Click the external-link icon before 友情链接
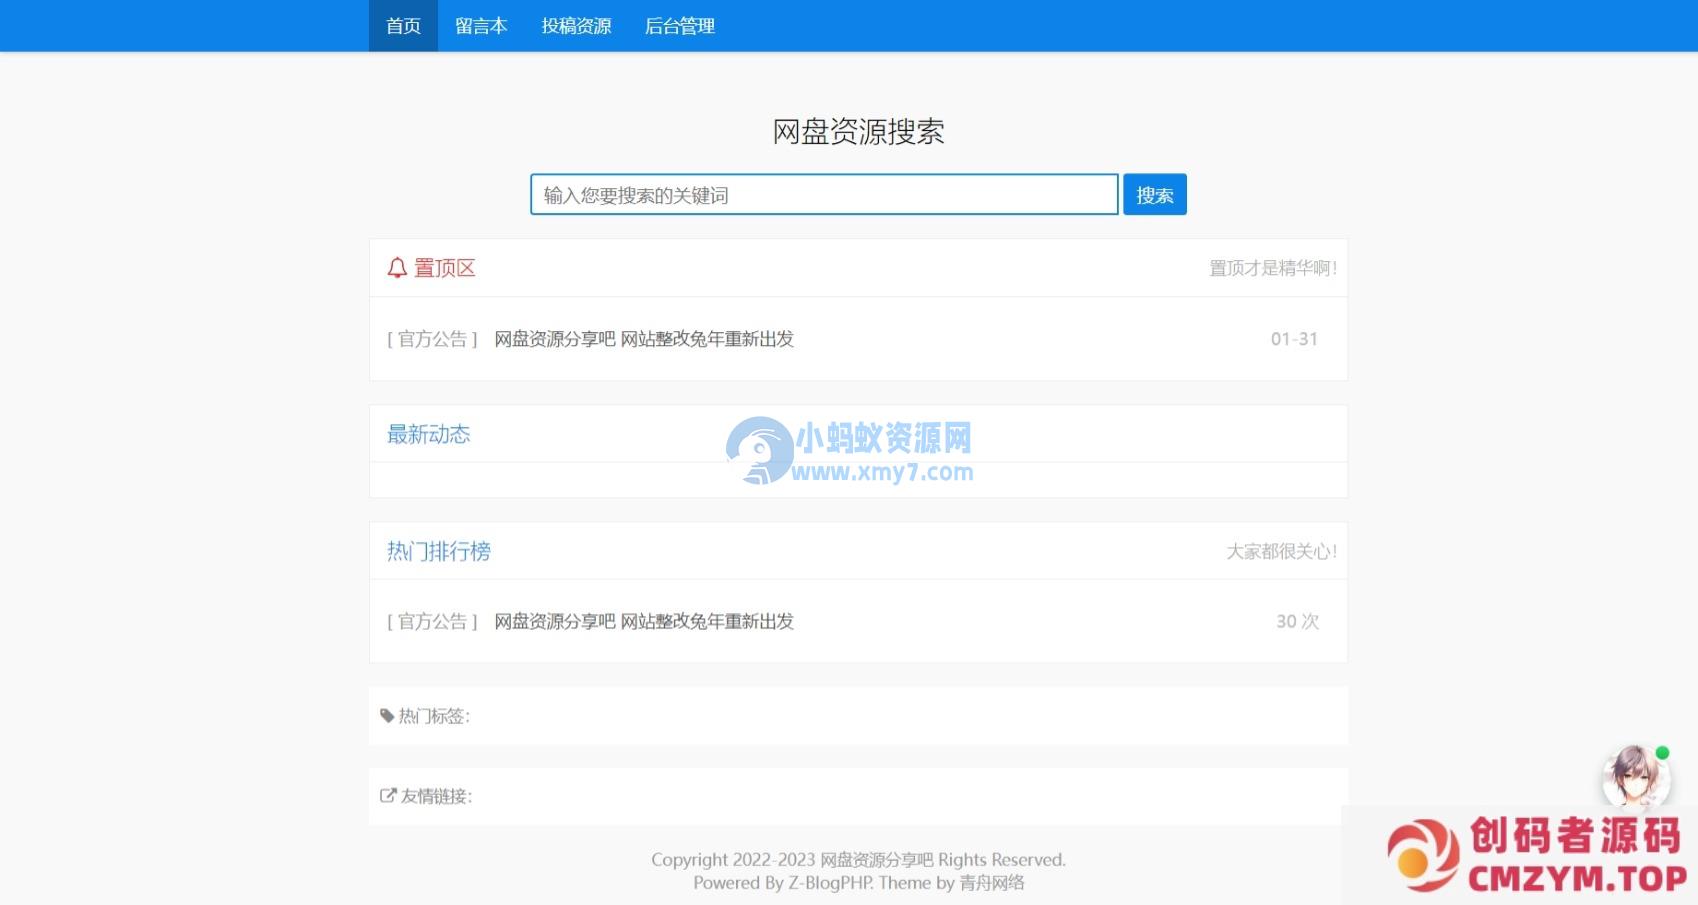 coord(388,796)
